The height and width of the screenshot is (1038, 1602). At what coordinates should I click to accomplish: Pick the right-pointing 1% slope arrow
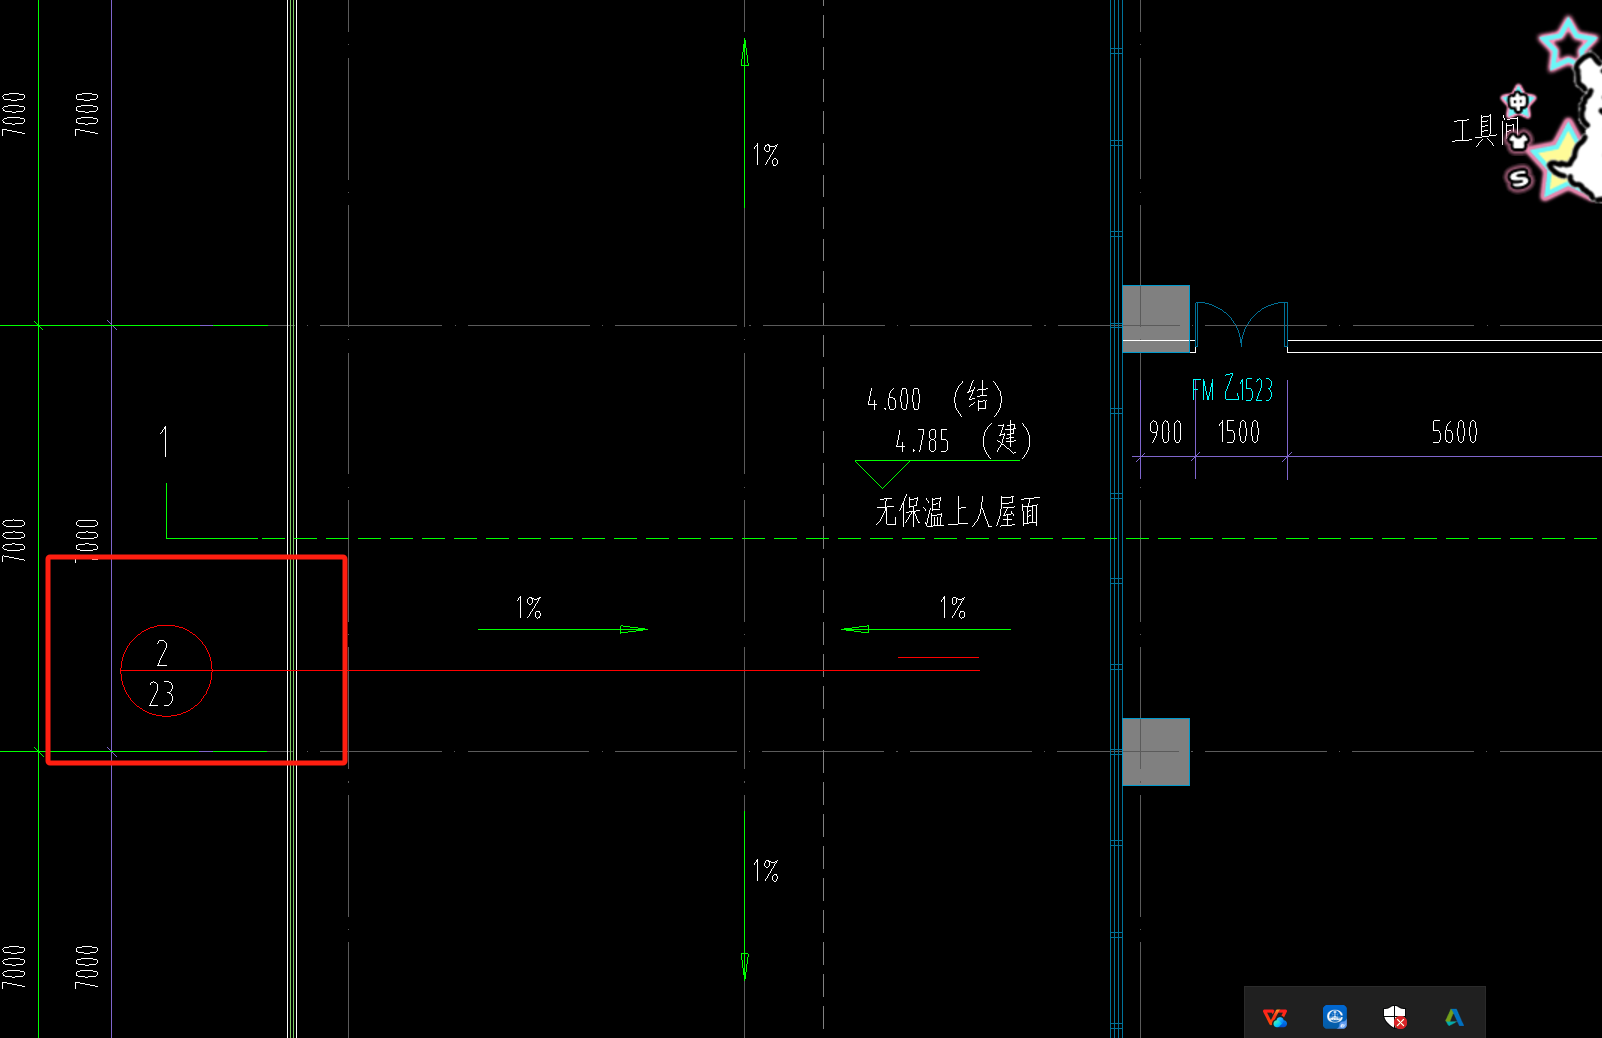click(563, 629)
